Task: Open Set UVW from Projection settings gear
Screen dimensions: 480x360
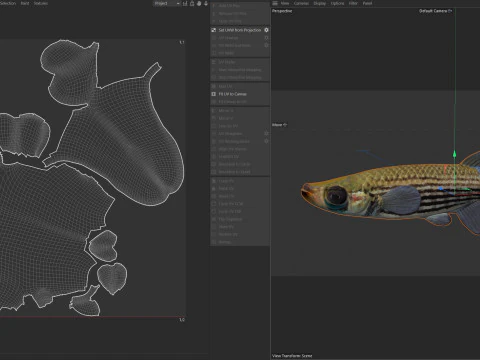Action: [x=266, y=30]
